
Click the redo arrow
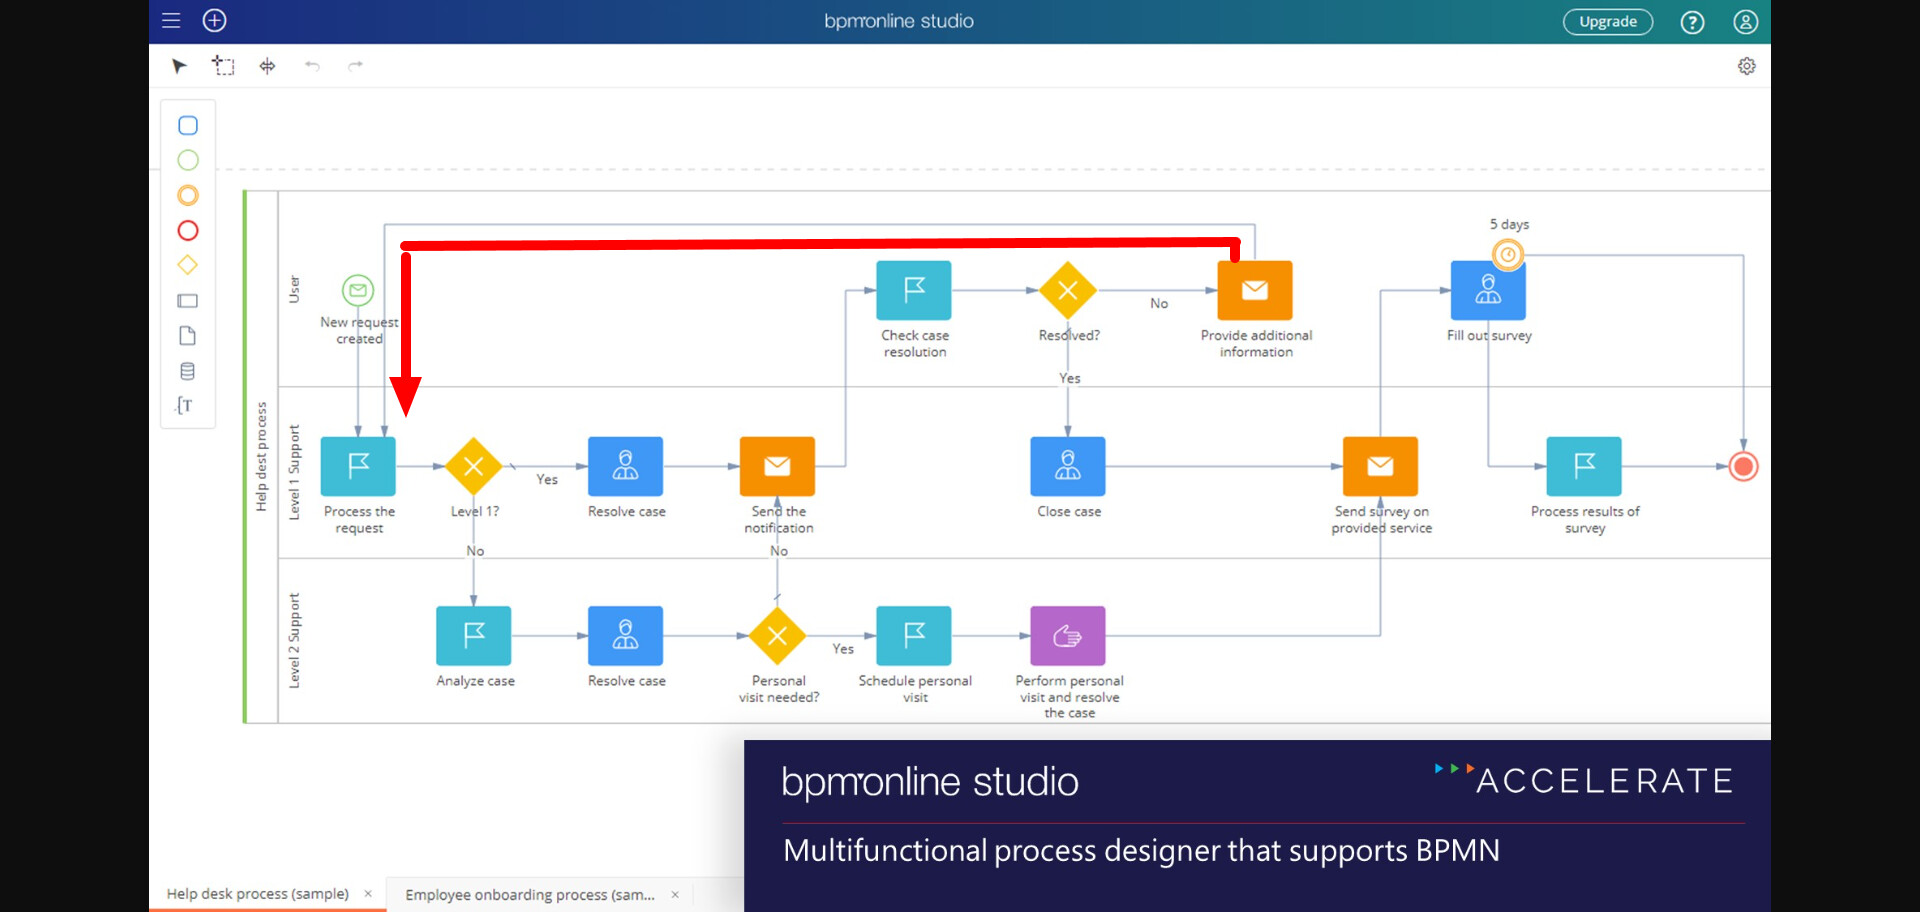coord(355,66)
